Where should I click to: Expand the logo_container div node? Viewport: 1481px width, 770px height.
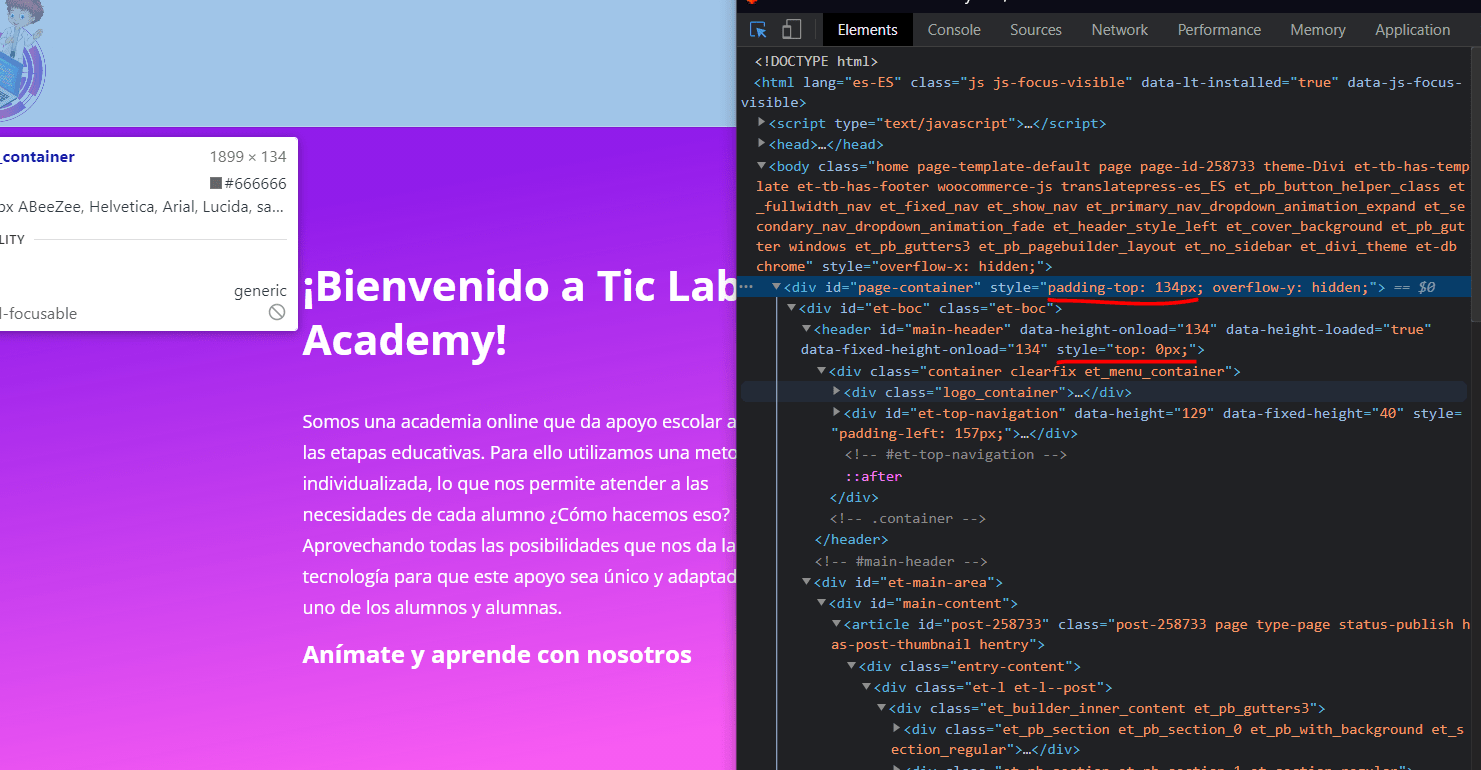837,392
